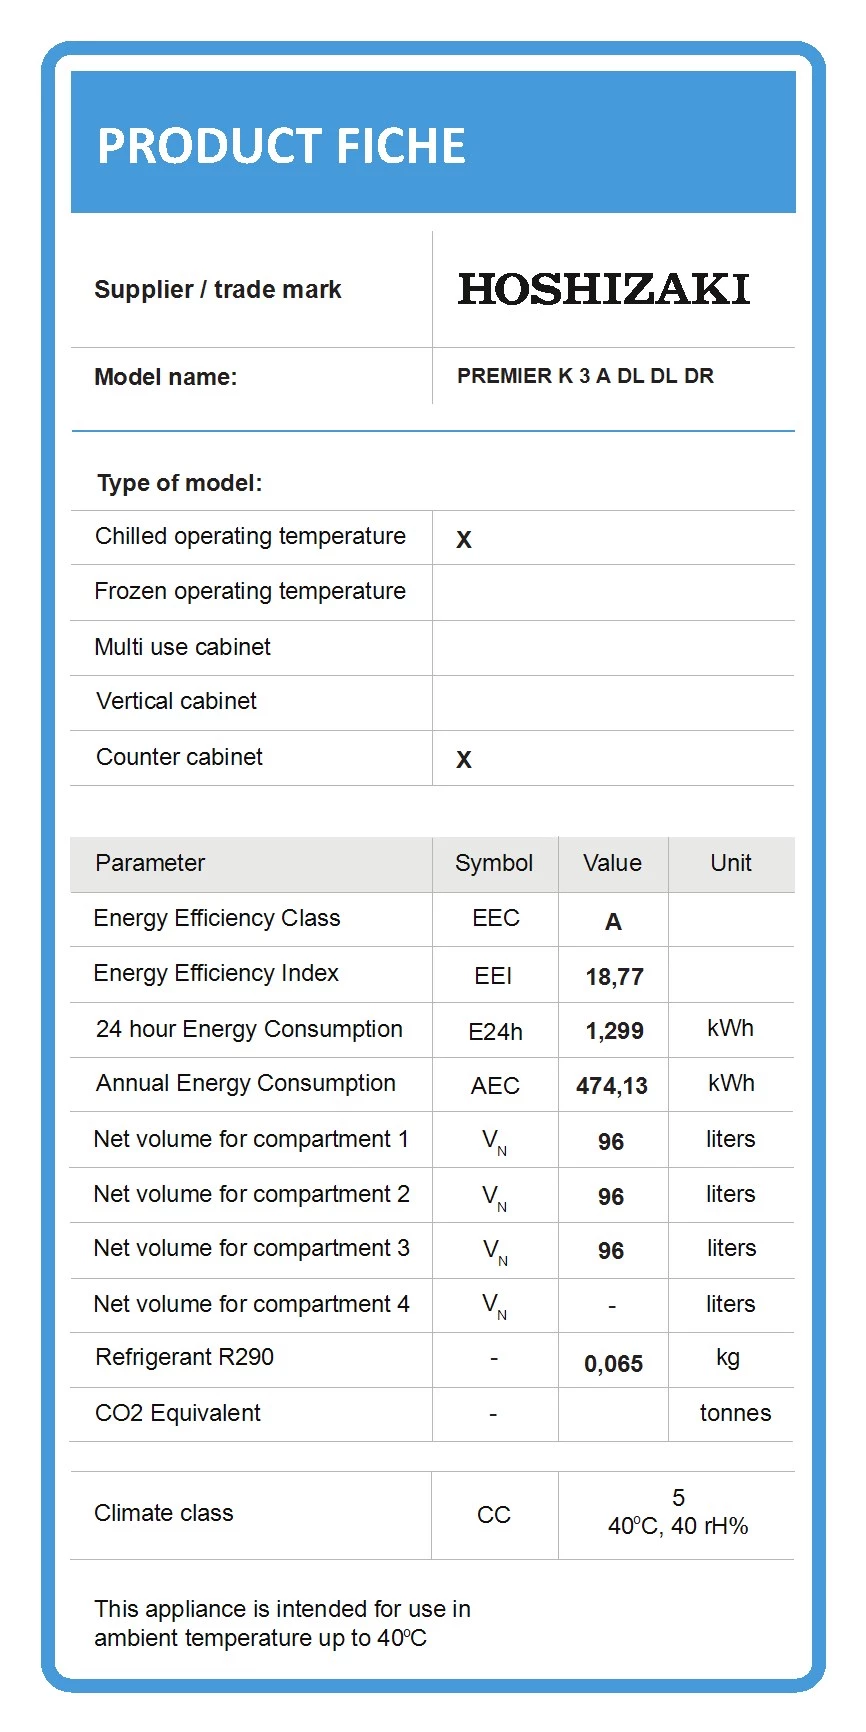Select the Energy Efficiency Index value 18,77
The height and width of the screenshot is (1732, 866).
(614, 977)
